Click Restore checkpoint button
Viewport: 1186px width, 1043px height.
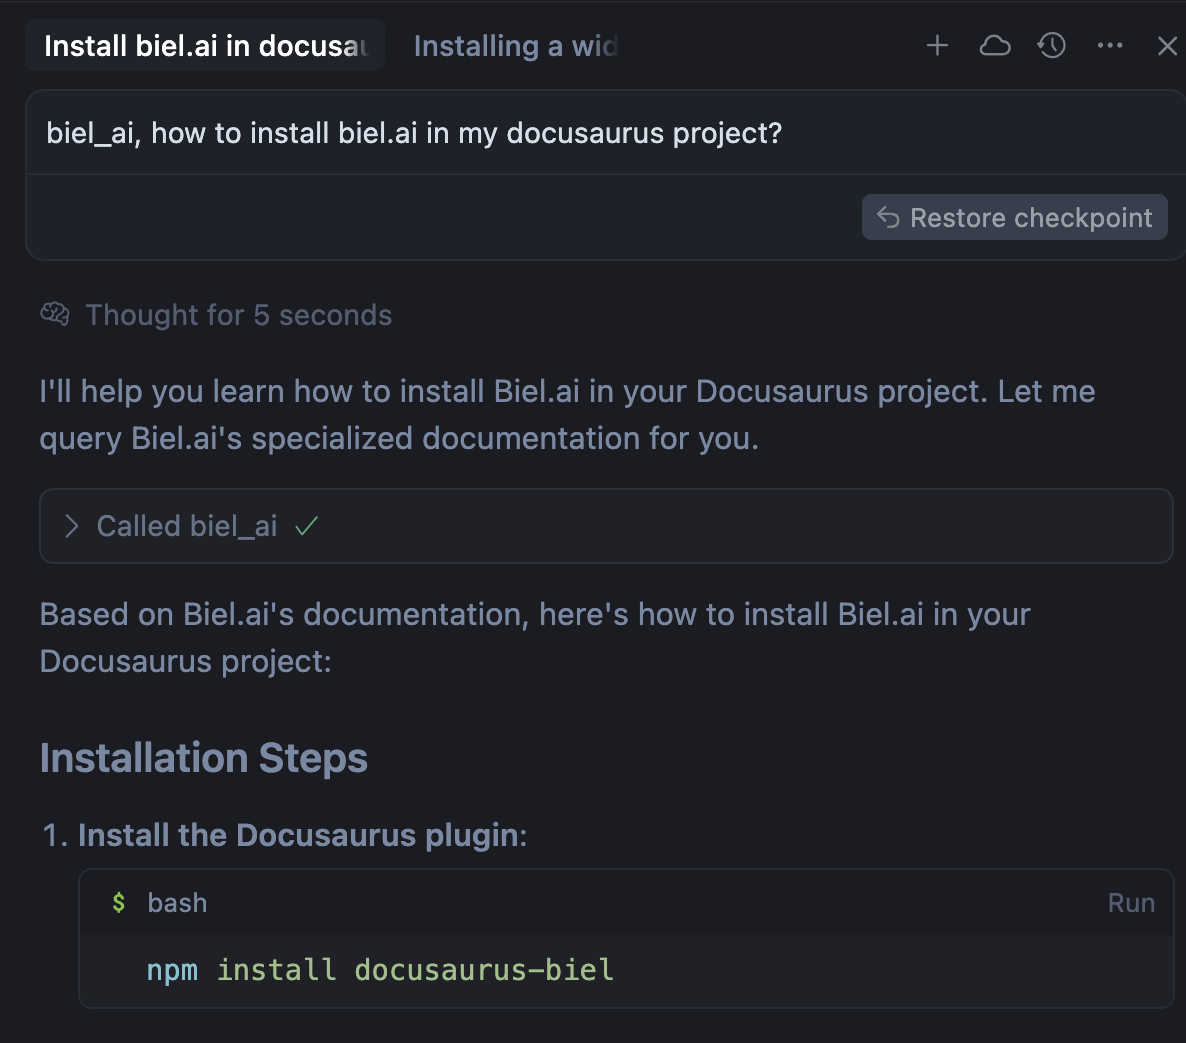pyautogui.click(x=1014, y=218)
